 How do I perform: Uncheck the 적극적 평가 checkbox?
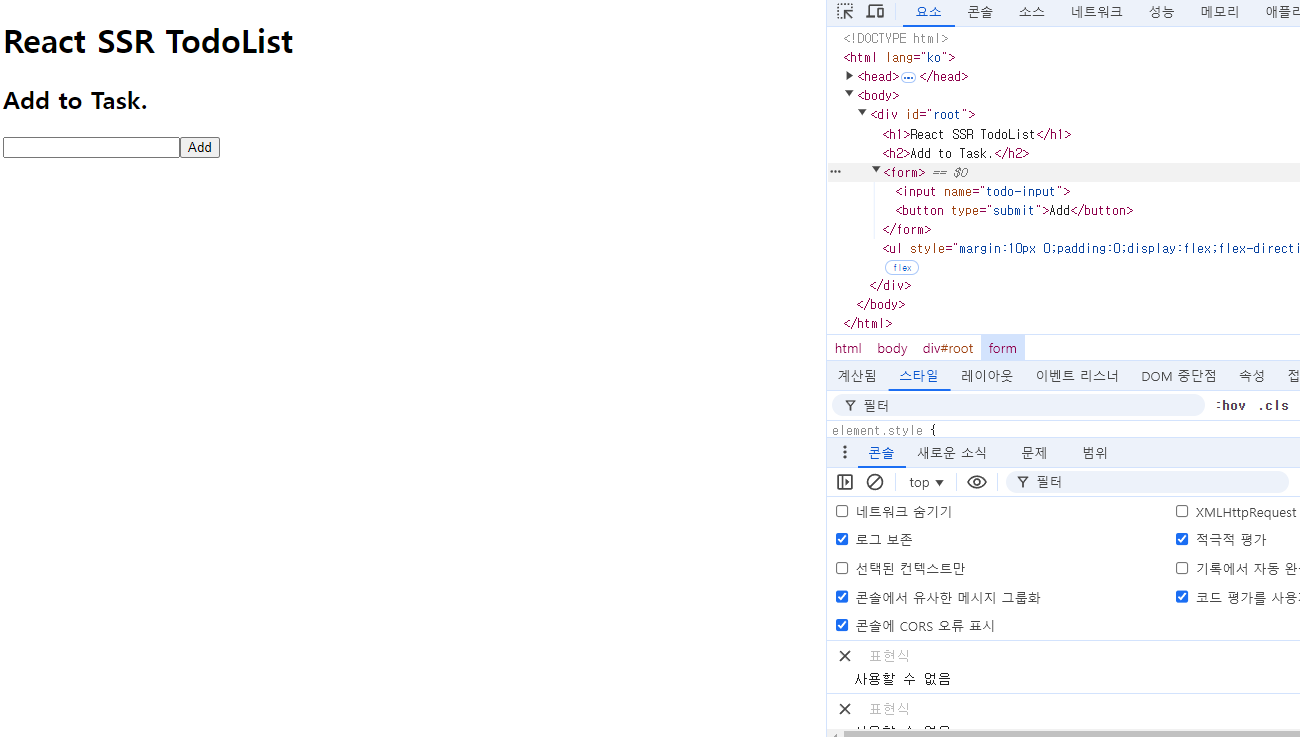pyautogui.click(x=1182, y=539)
